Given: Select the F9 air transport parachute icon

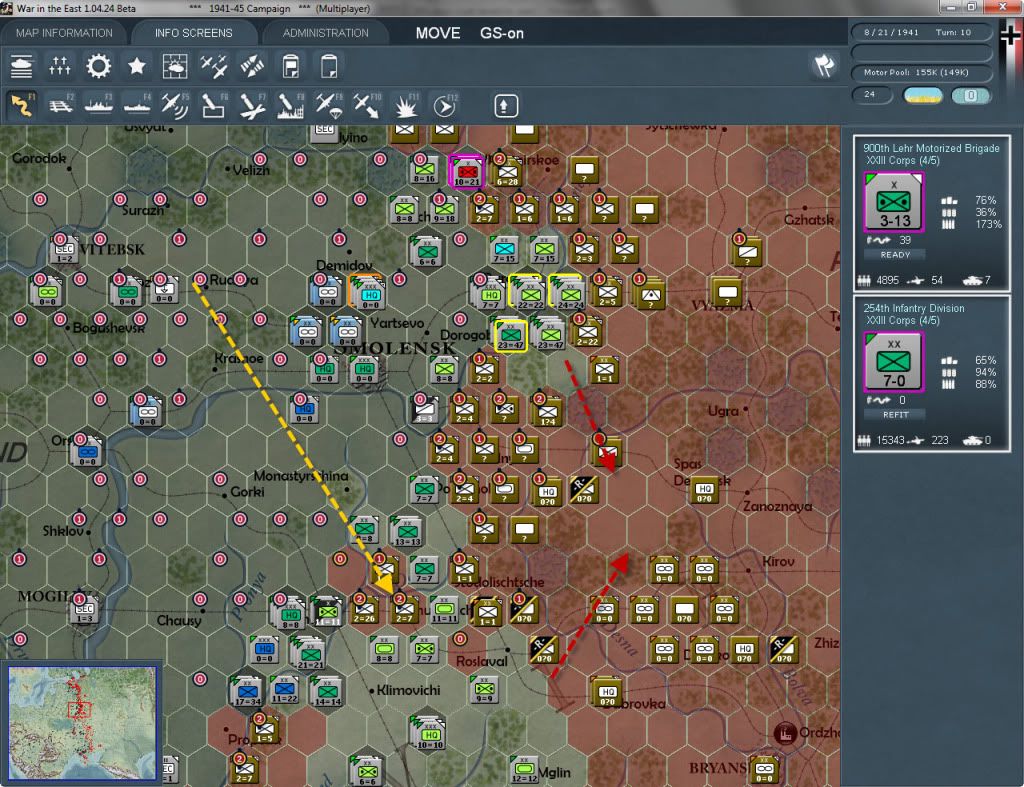Looking at the screenshot, I should coord(329,106).
